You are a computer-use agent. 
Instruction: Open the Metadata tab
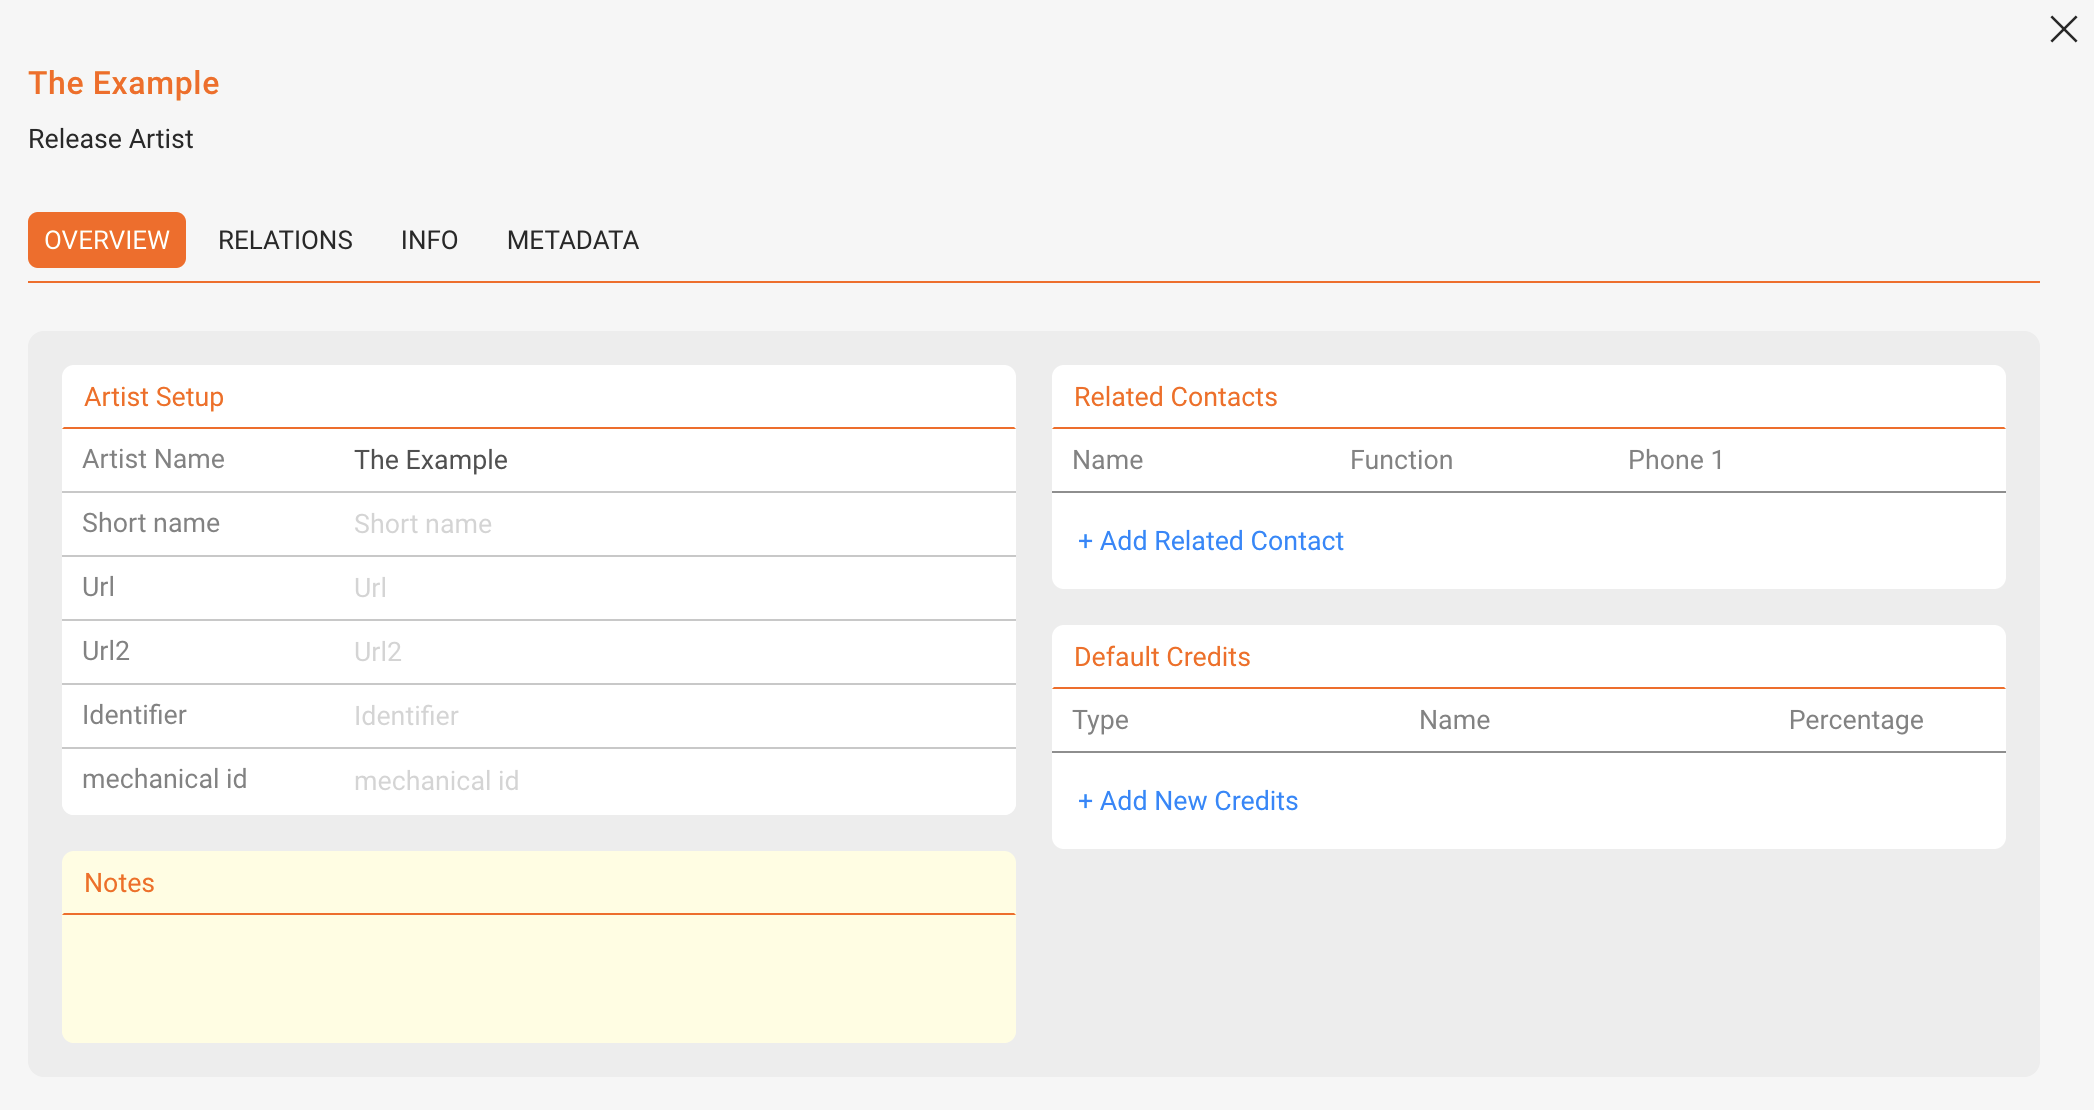(573, 240)
